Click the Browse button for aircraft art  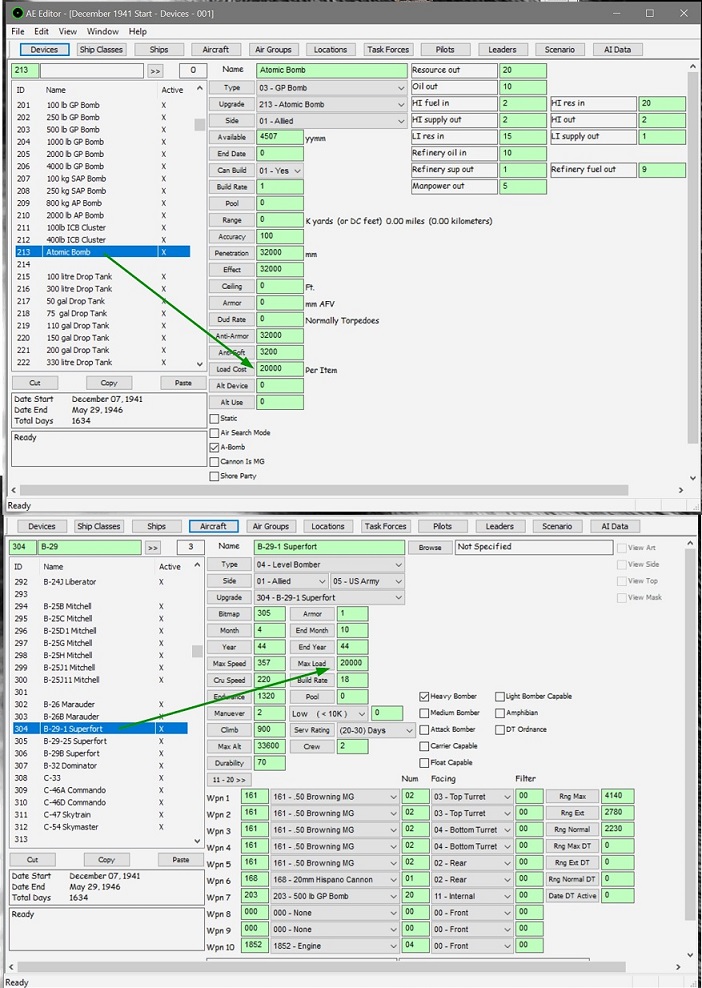[430, 547]
